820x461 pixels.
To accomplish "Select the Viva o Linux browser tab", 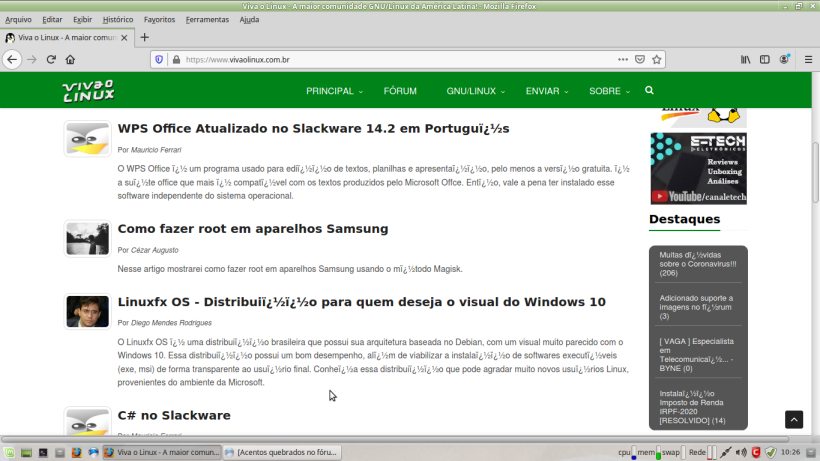I will coord(66,38).
